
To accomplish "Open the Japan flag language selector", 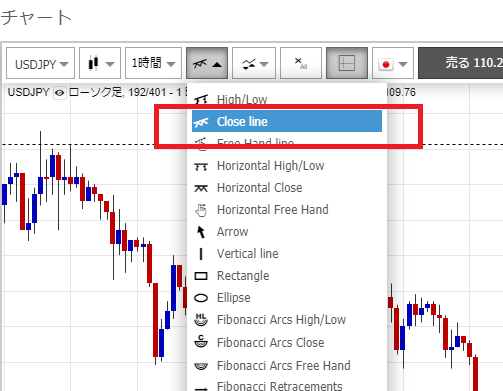I will point(393,63).
